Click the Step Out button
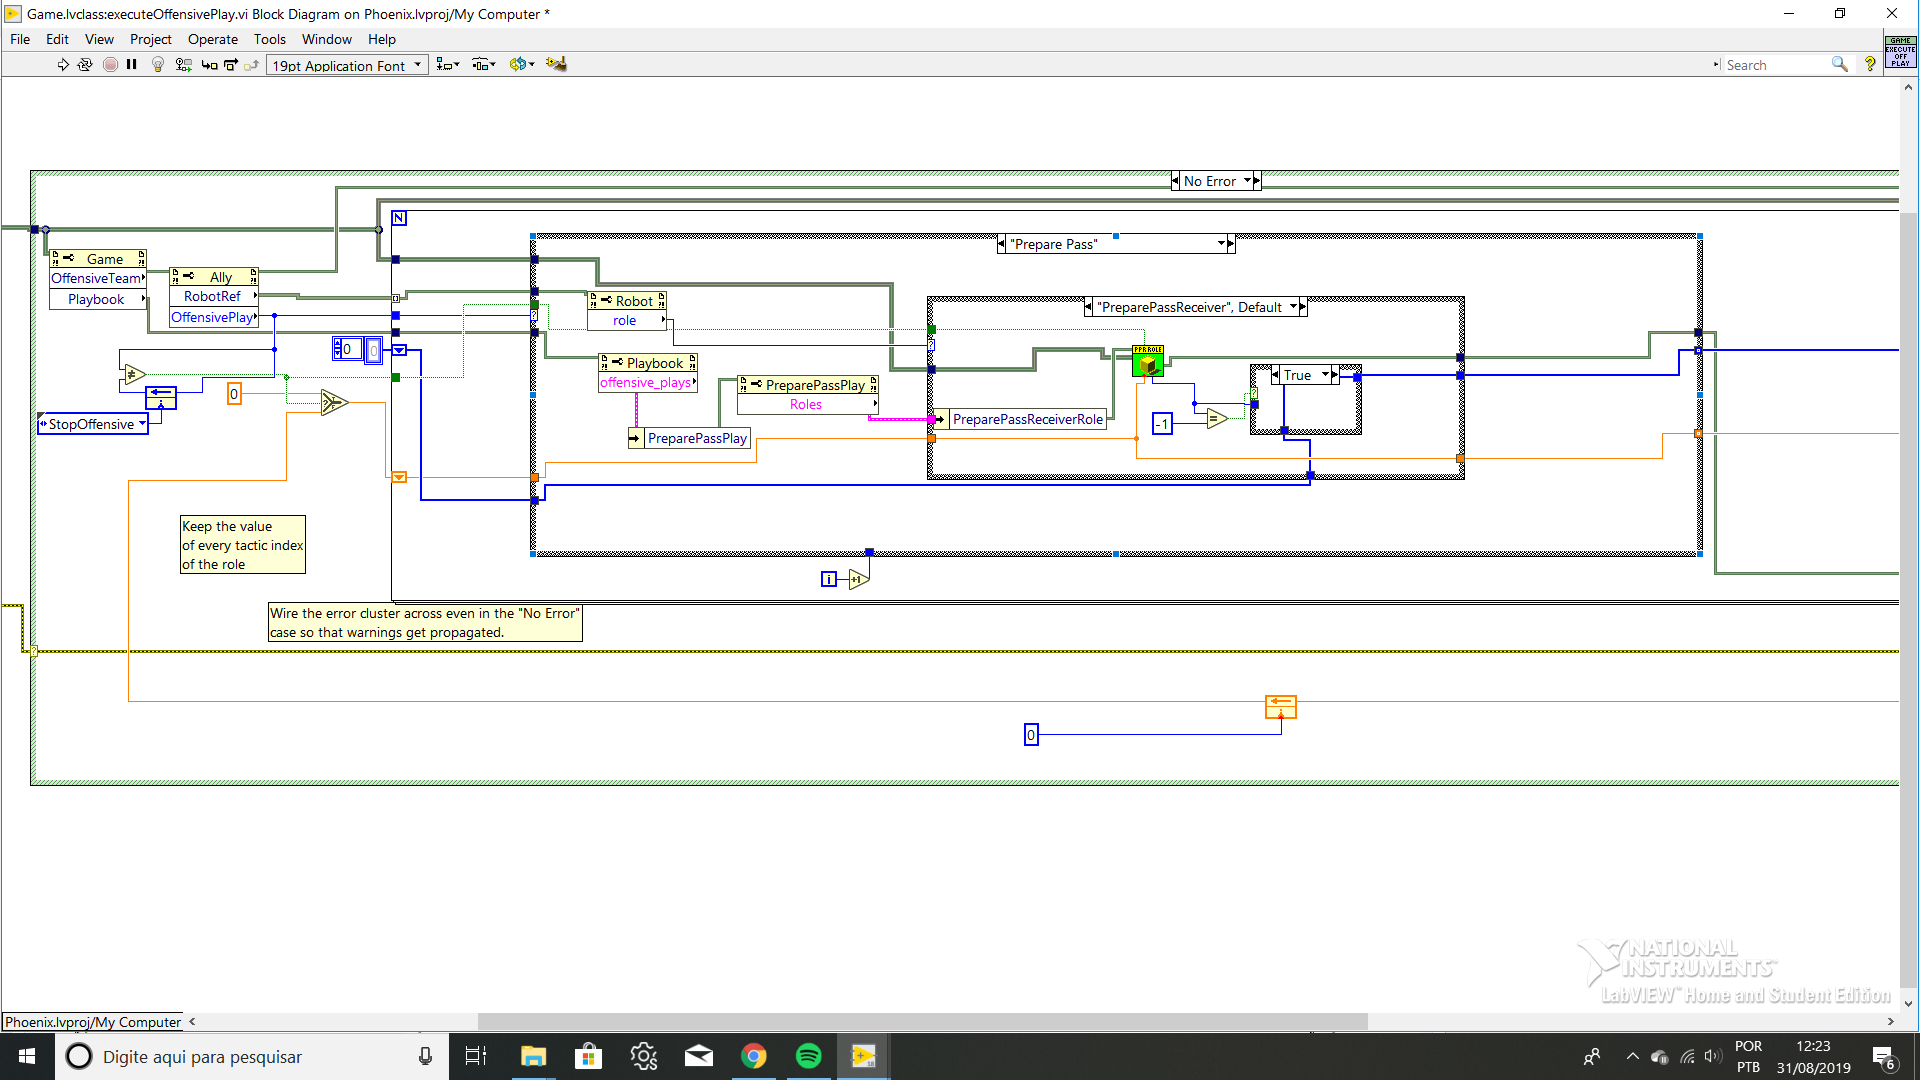The height and width of the screenshot is (1080, 1920). click(x=252, y=65)
